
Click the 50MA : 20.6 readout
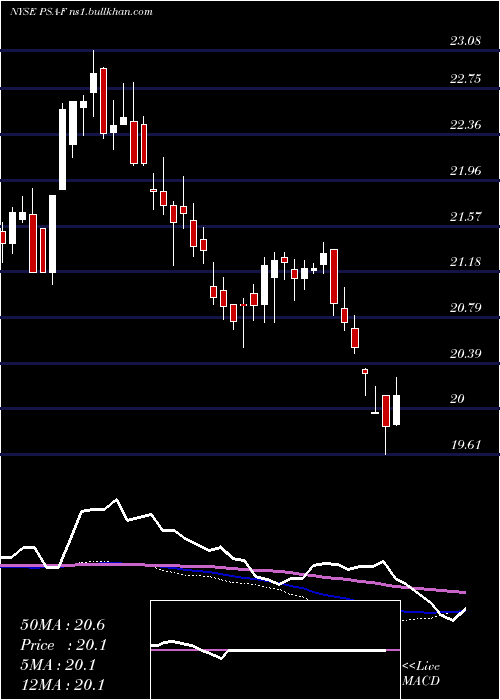(62, 625)
